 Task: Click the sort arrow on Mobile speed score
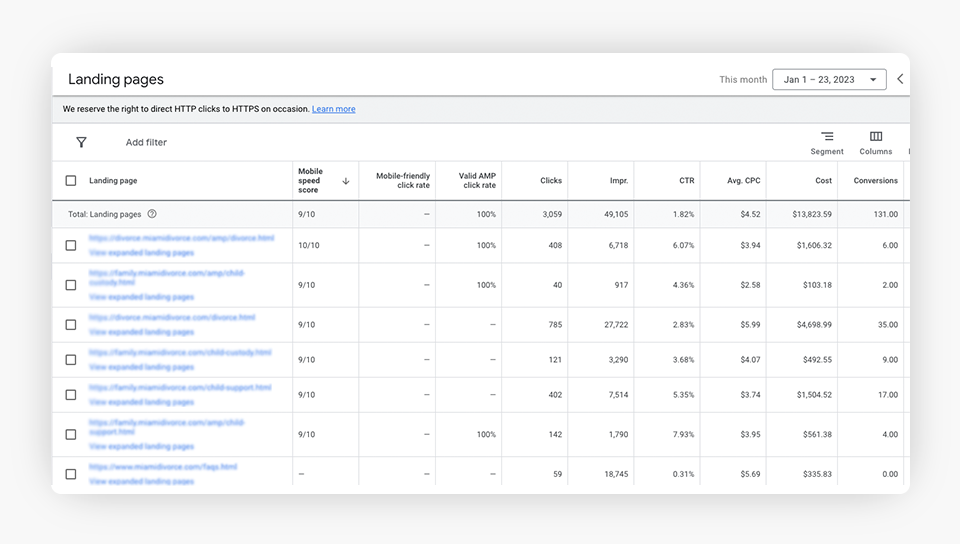[x=346, y=181]
